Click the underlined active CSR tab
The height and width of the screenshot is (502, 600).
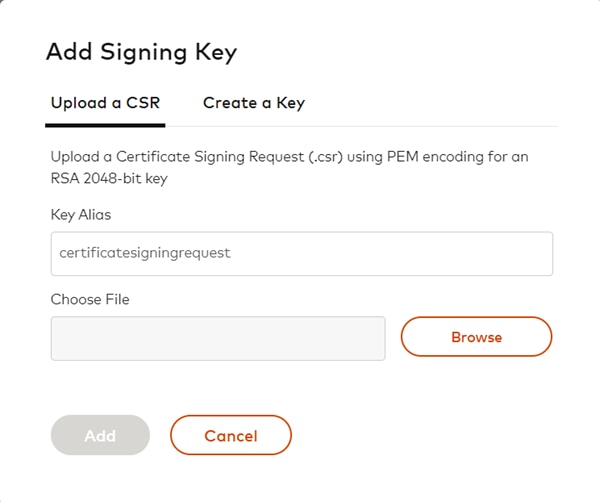pyautogui.click(x=105, y=102)
